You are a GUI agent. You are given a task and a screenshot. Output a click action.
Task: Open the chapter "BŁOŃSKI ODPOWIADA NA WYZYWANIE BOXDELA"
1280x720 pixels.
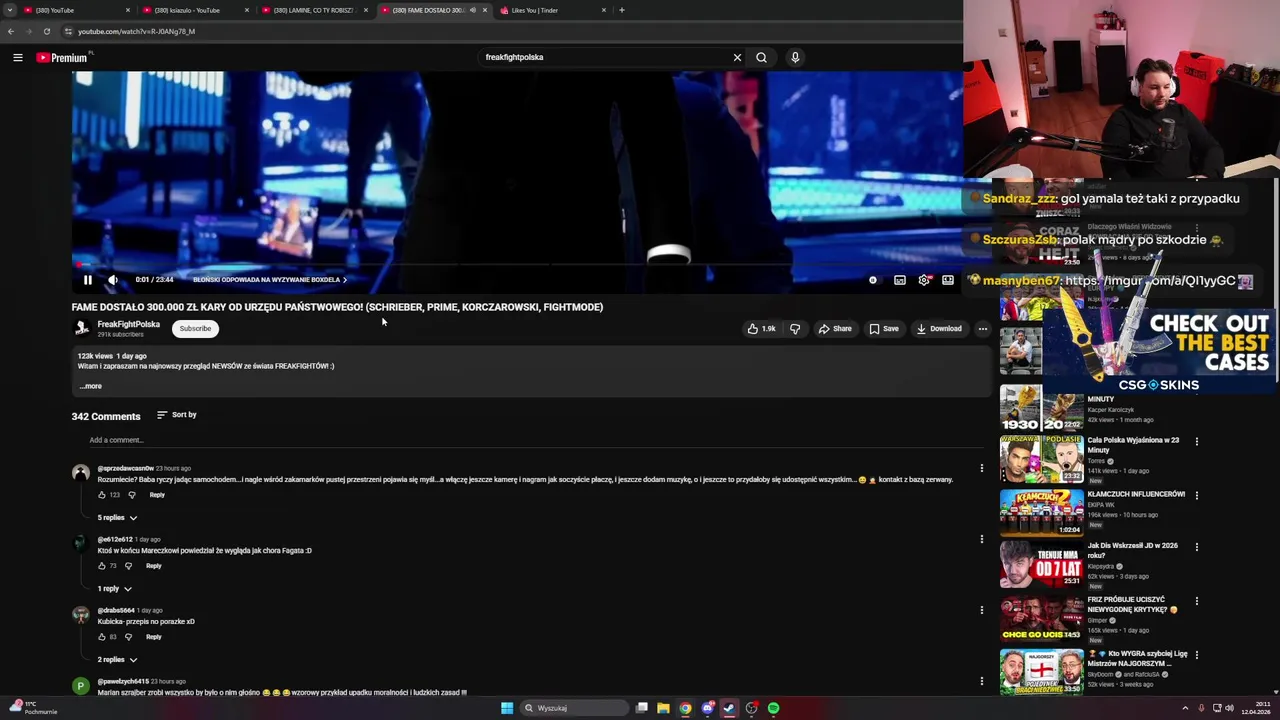pyautogui.click(x=270, y=280)
